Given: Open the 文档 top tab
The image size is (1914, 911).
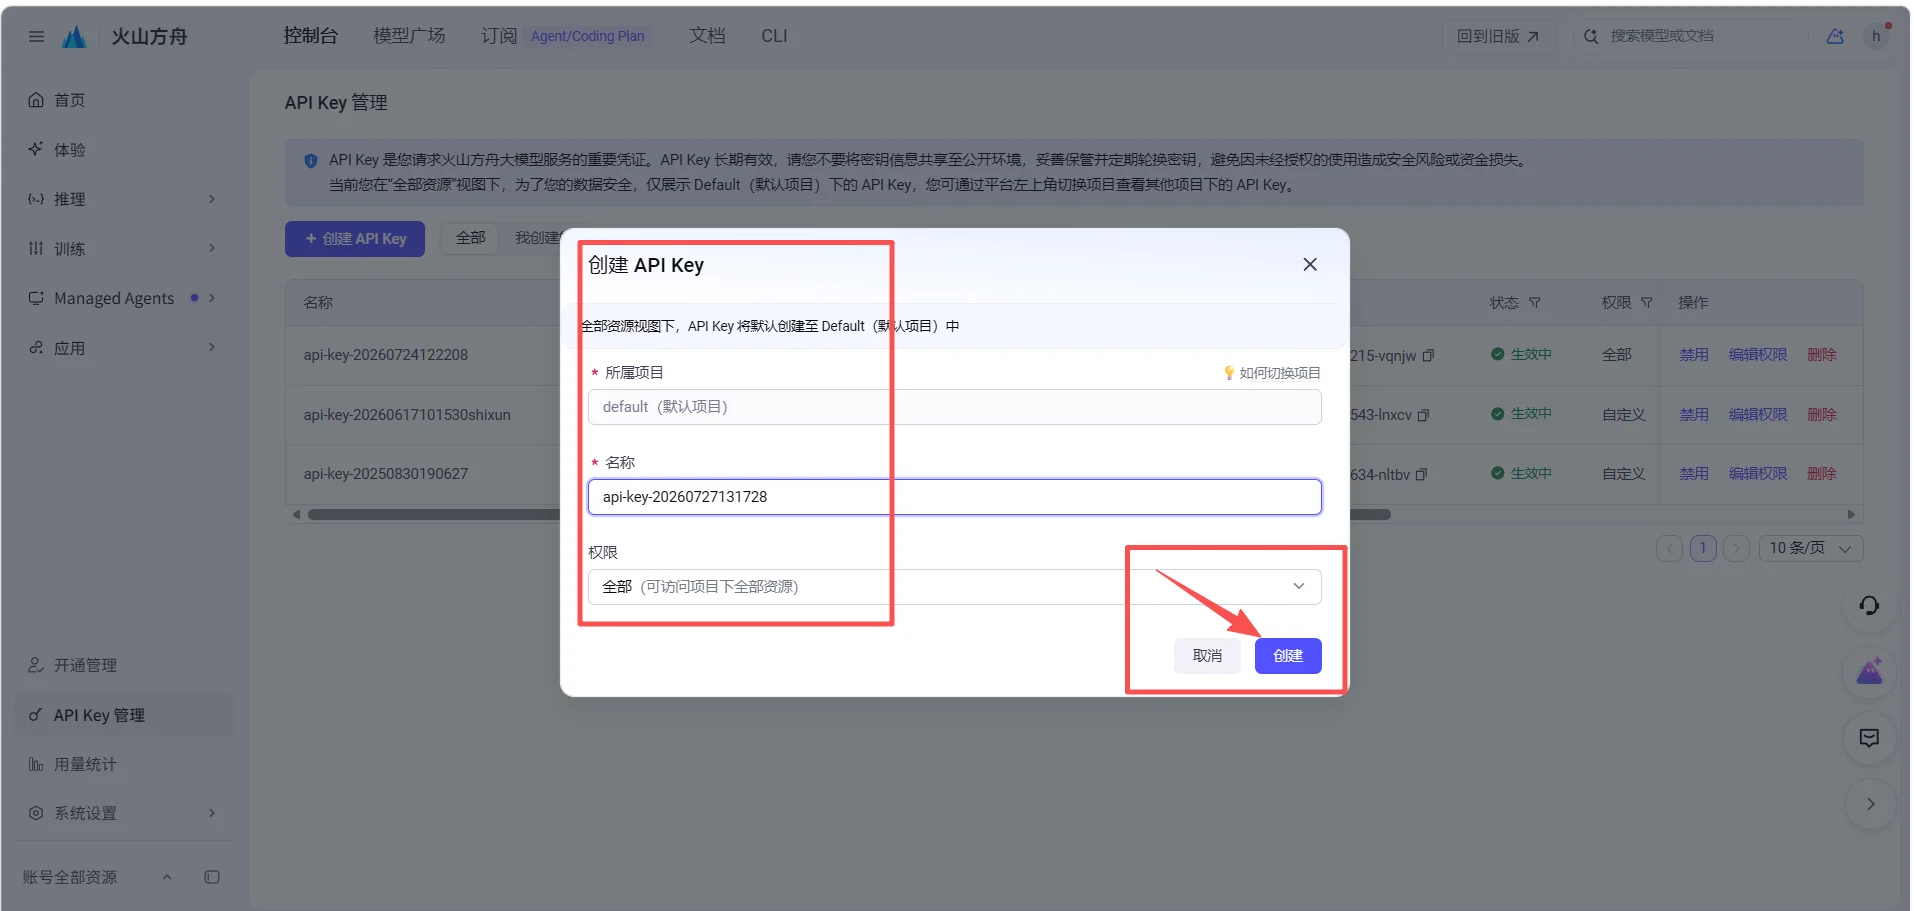Looking at the screenshot, I should tap(707, 36).
